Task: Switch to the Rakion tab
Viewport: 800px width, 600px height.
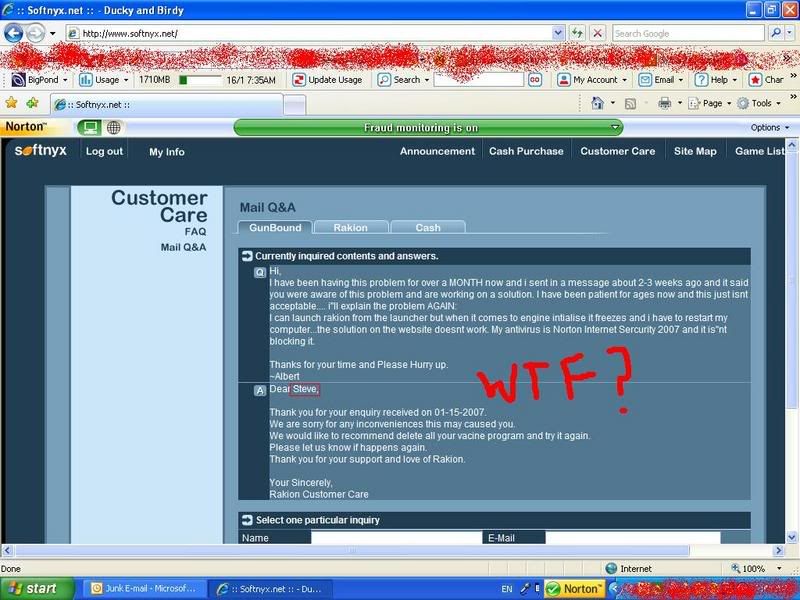Action: tap(350, 227)
